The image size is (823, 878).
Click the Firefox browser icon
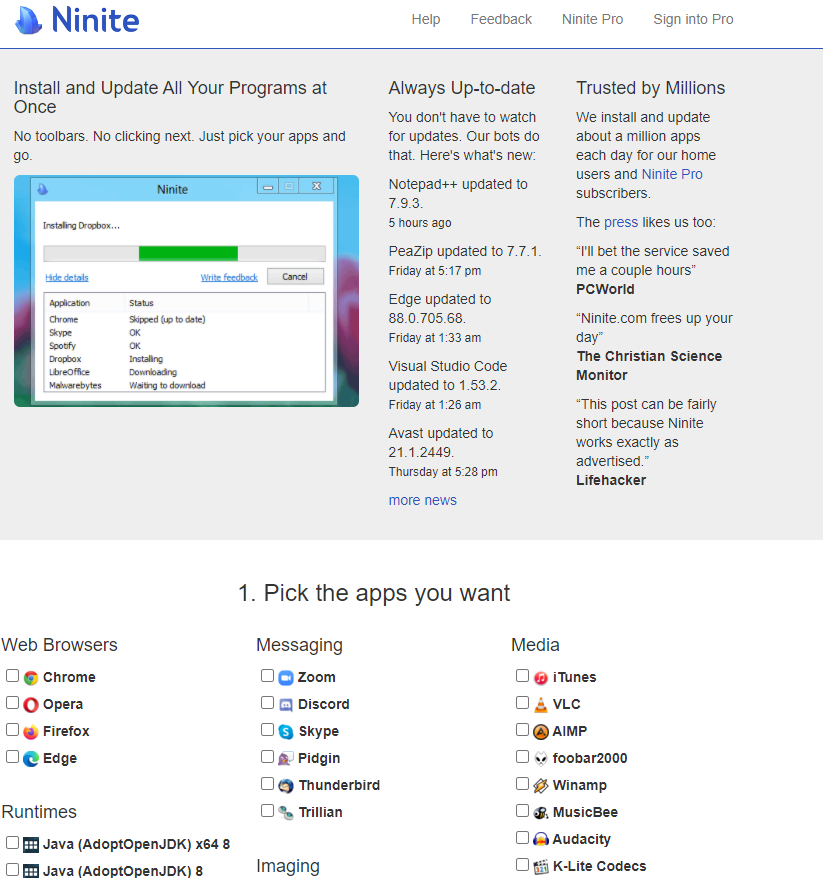pyautogui.click(x=31, y=731)
